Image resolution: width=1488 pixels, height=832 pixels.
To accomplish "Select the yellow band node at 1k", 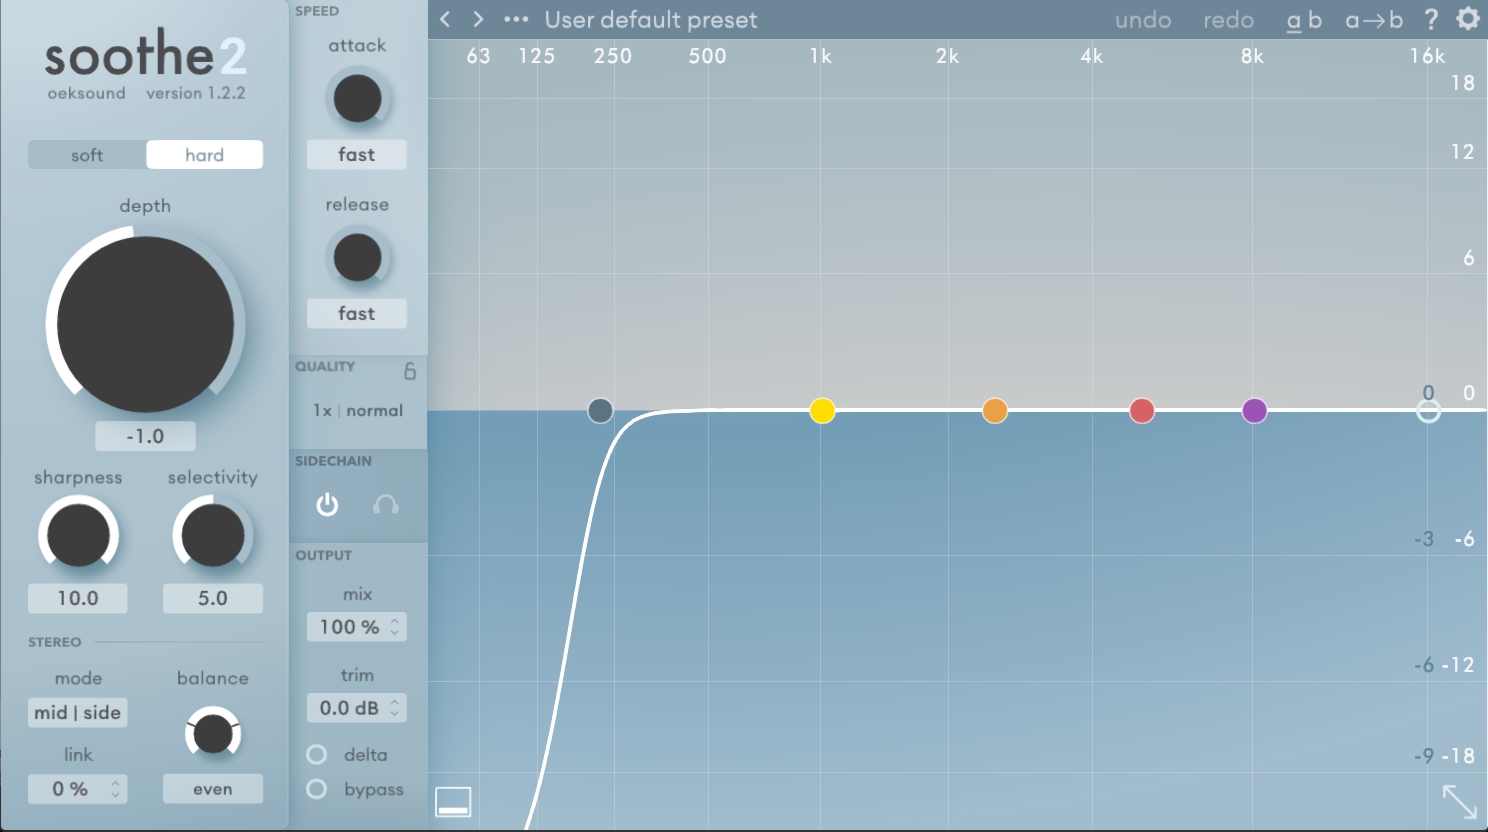I will point(822,411).
